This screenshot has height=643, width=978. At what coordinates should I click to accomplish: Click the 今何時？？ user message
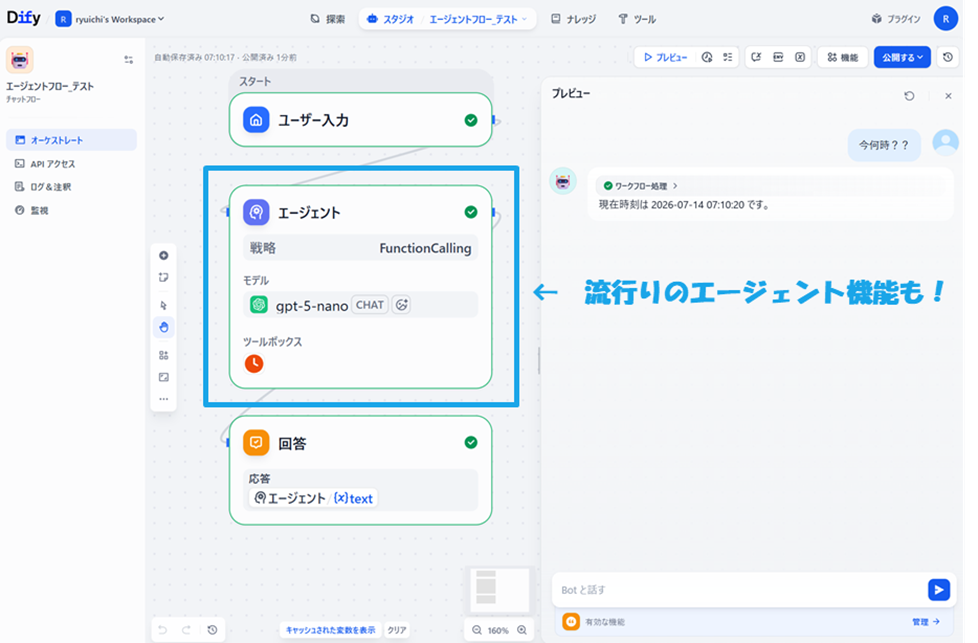point(884,145)
